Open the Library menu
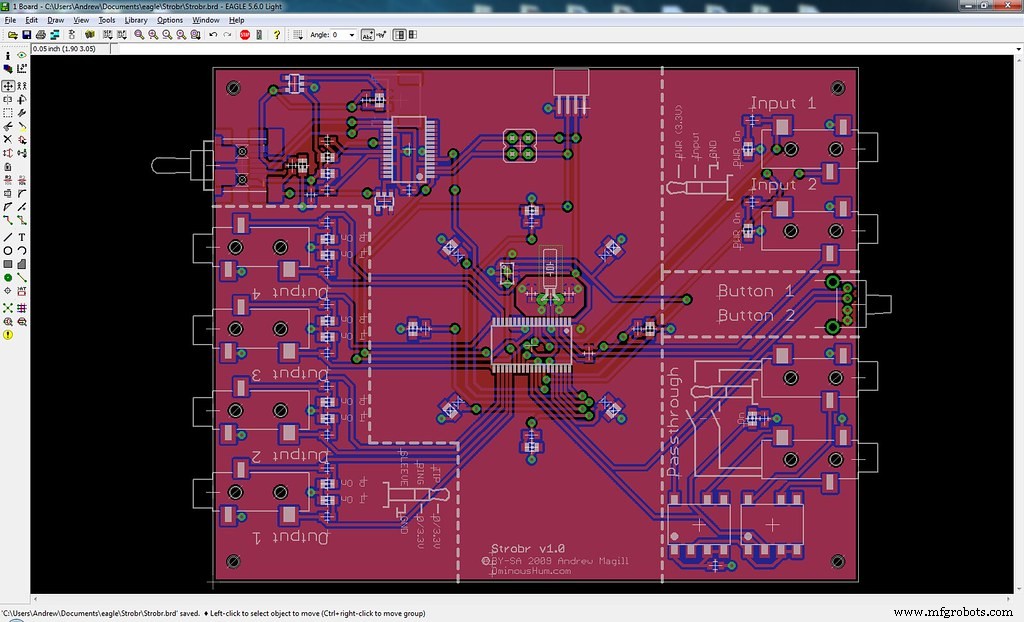This screenshot has height=622, width=1024. 137,19
